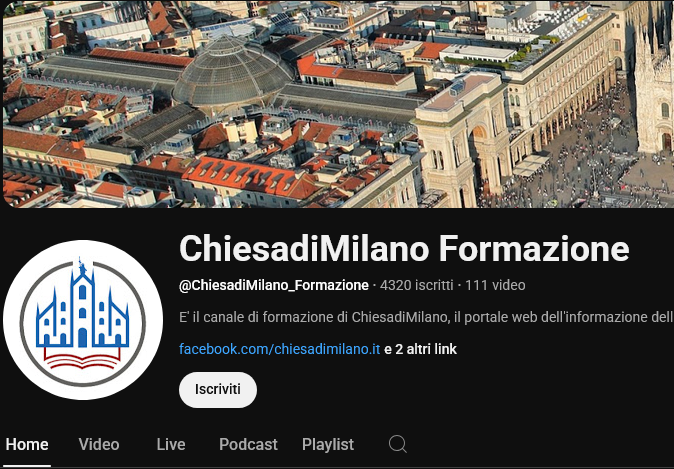Subscribe with the Iscriviti button
The image size is (674, 469).
pyautogui.click(x=218, y=389)
